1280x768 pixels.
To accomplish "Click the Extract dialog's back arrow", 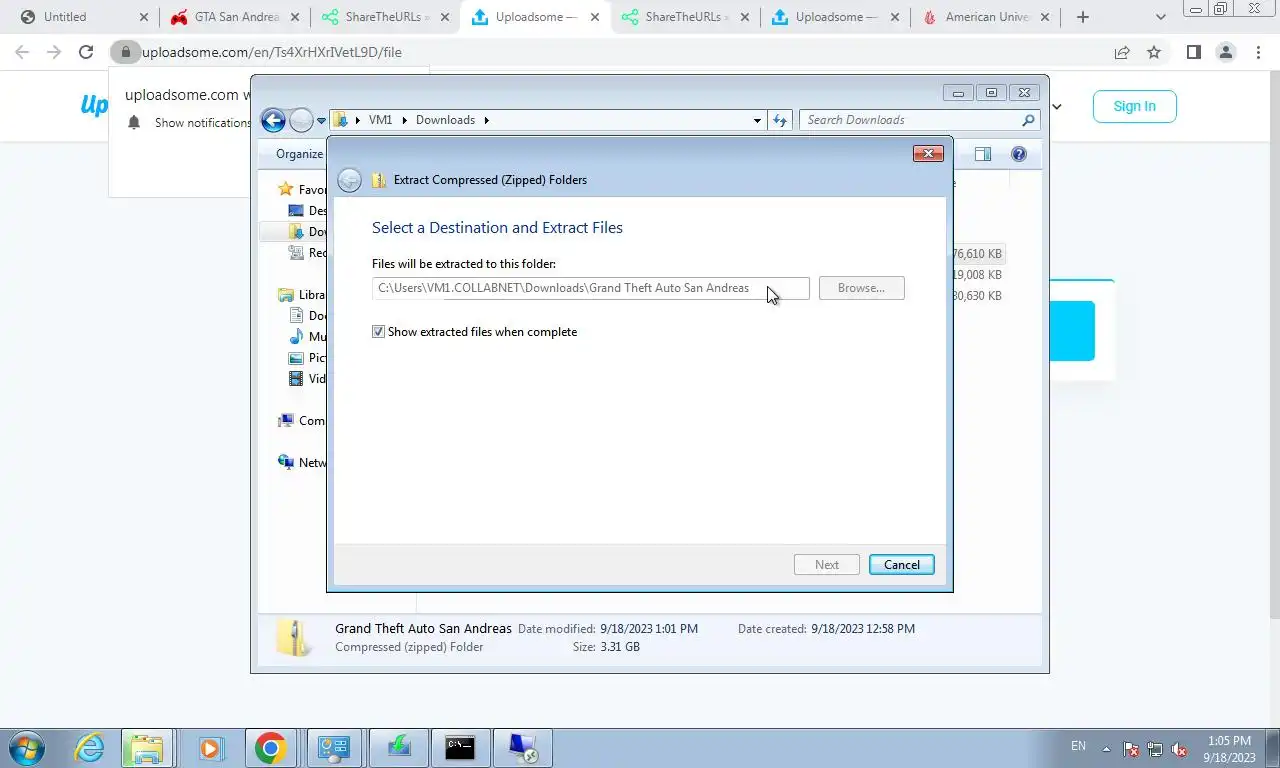I will [x=349, y=180].
